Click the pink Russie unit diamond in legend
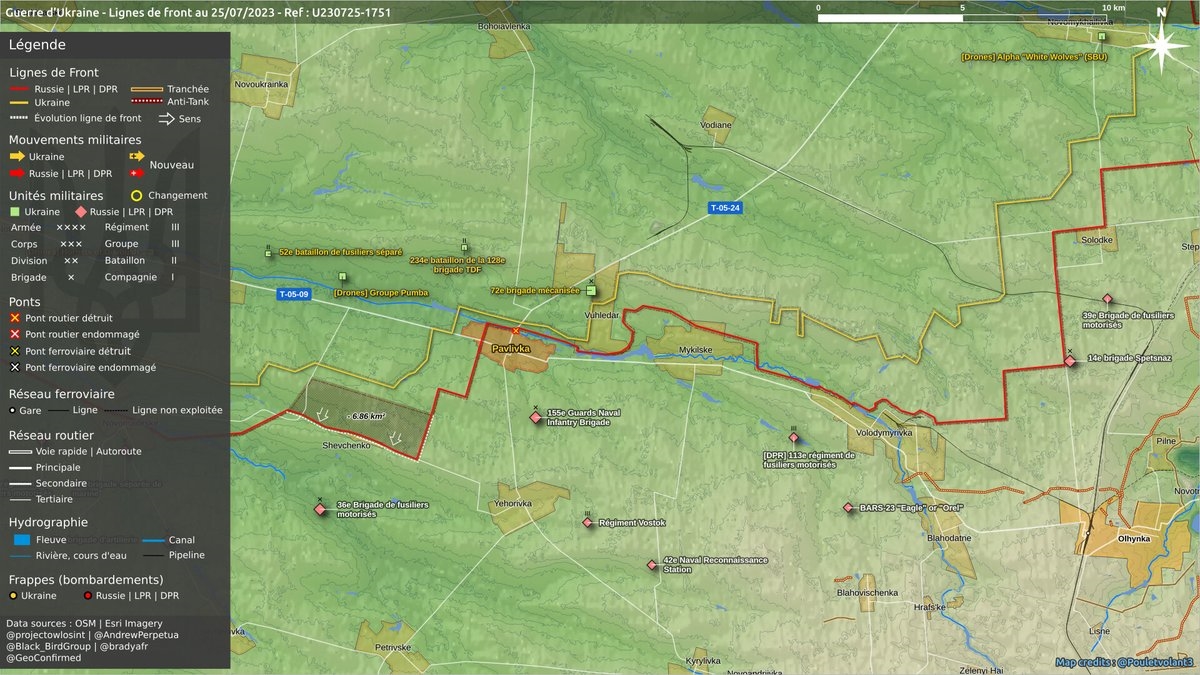Screen dimensions: 1200x675 81,212
